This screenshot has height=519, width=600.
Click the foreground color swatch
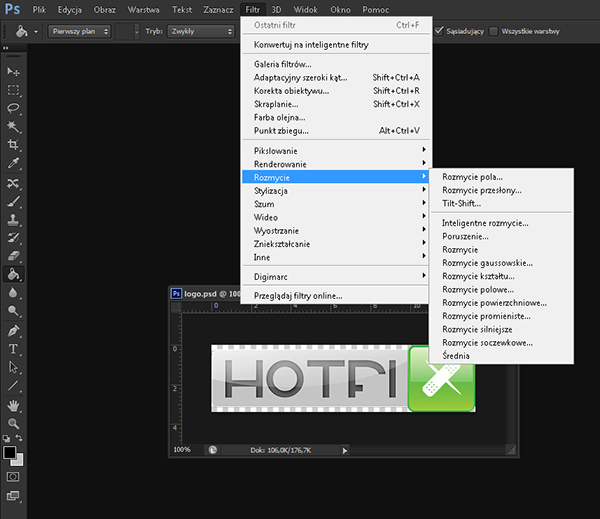[x=9, y=452]
